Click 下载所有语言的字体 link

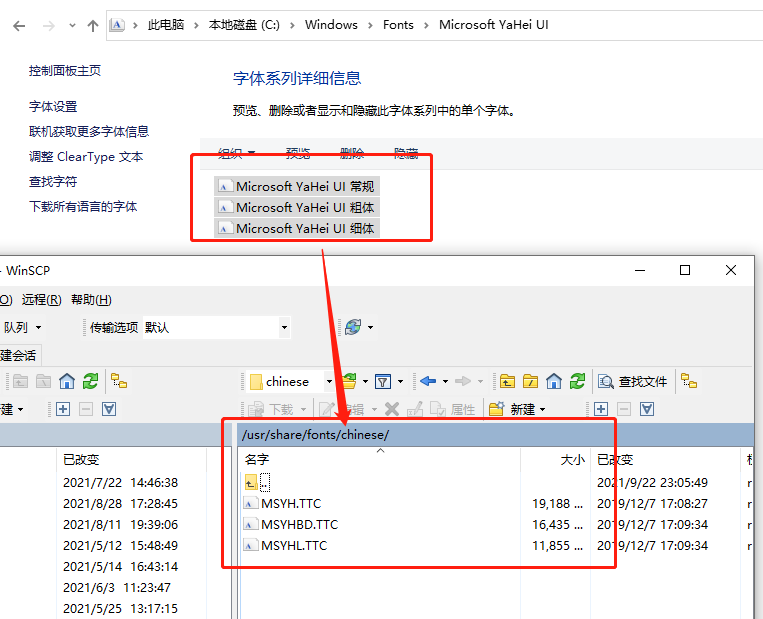[x=83, y=206]
